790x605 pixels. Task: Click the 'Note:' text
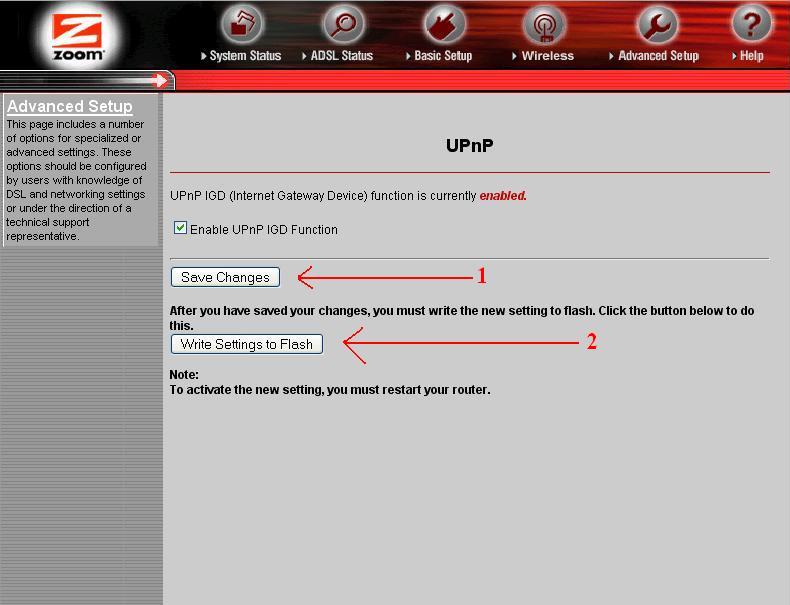tap(184, 375)
